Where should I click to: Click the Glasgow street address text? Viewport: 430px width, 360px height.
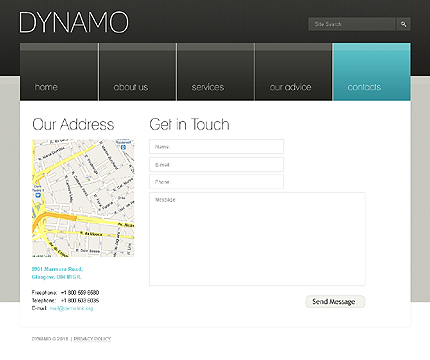click(57, 273)
